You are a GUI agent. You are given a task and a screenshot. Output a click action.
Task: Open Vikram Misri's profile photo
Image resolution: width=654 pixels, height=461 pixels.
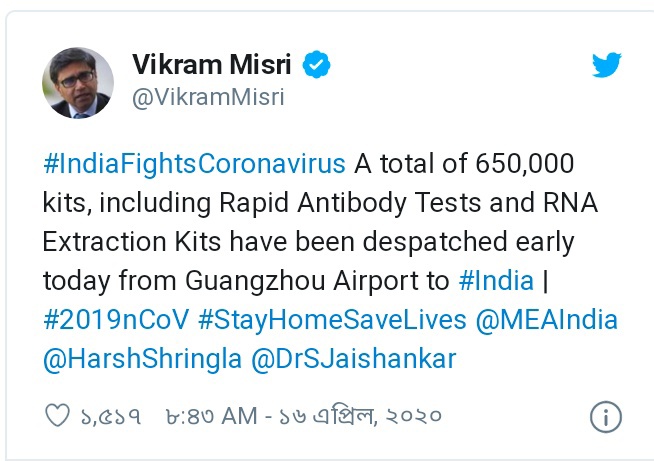(77, 83)
